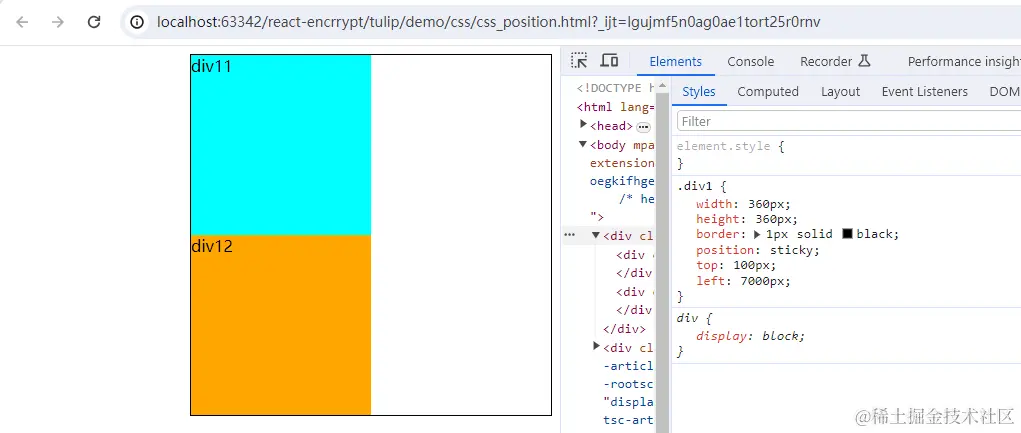Image resolution: width=1021 pixels, height=433 pixels.
Task: Reload the page with the refresh icon
Action: 94,22
